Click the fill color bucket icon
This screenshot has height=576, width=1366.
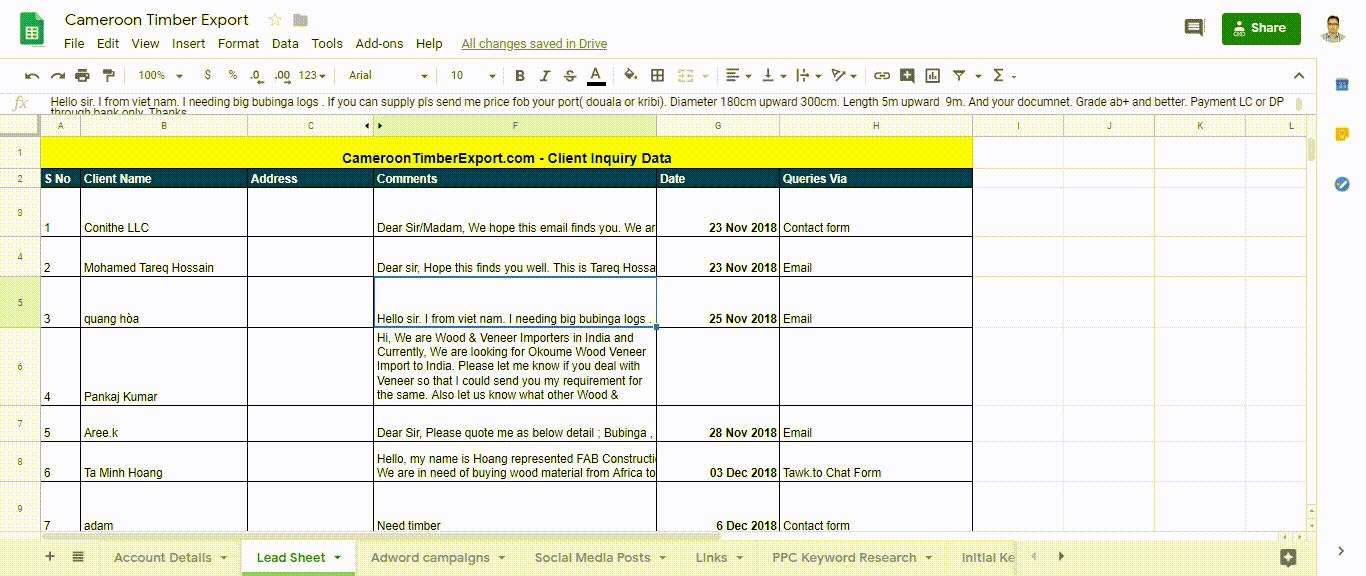tap(630, 75)
